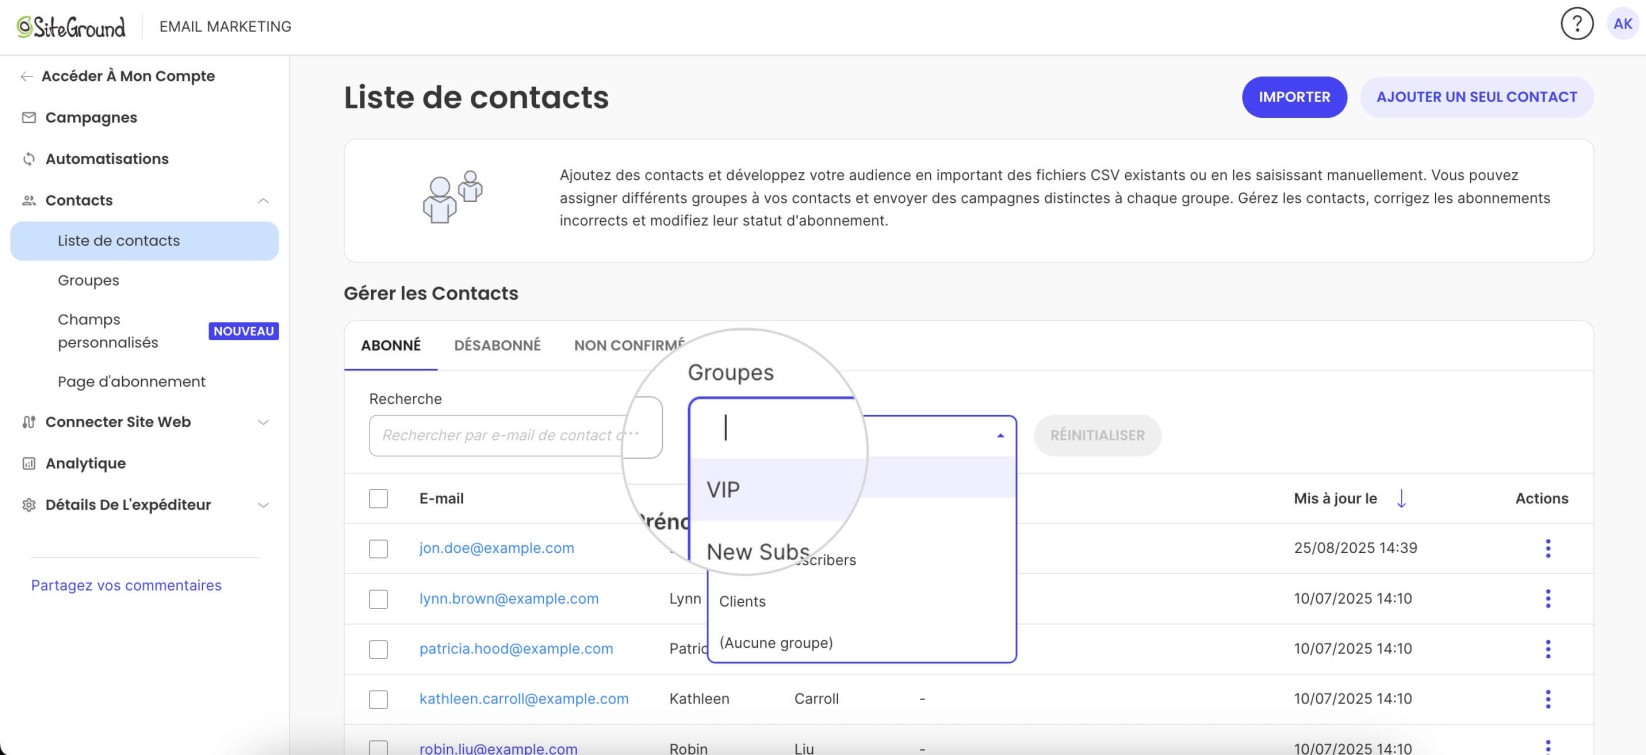Open actions menu for patricia.hood@example.com

tap(1548, 649)
